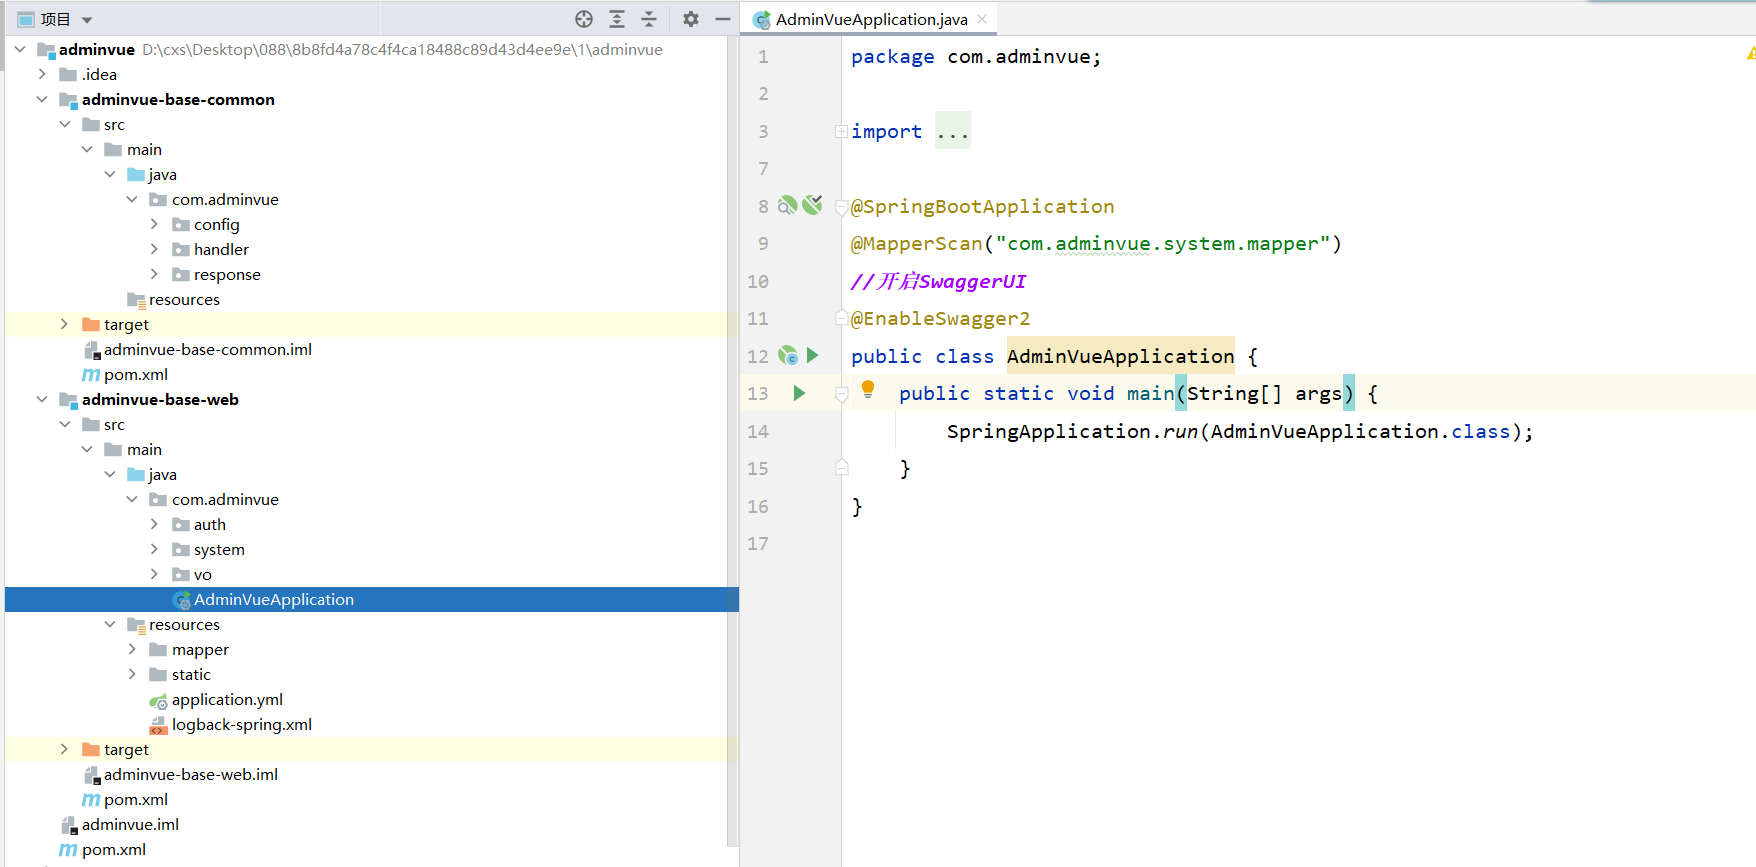The width and height of the screenshot is (1756, 867).
Task: Select application.yml file
Action: click(227, 699)
